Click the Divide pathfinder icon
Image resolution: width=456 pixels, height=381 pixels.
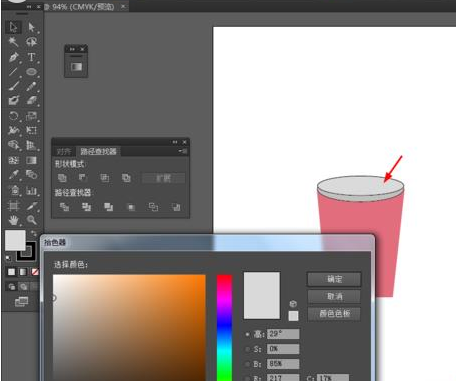64,207
